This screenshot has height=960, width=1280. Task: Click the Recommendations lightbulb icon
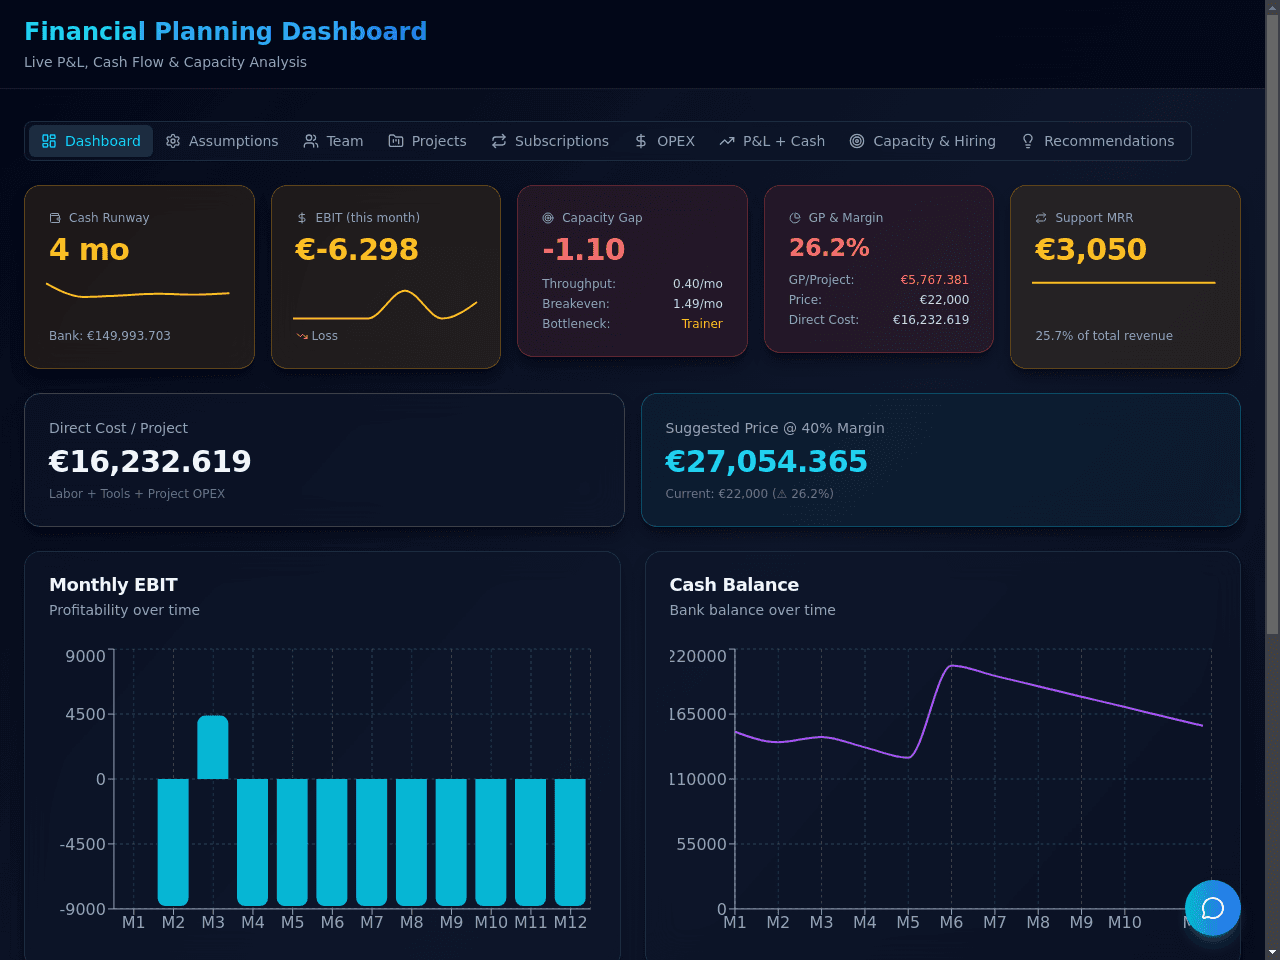(1028, 141)
